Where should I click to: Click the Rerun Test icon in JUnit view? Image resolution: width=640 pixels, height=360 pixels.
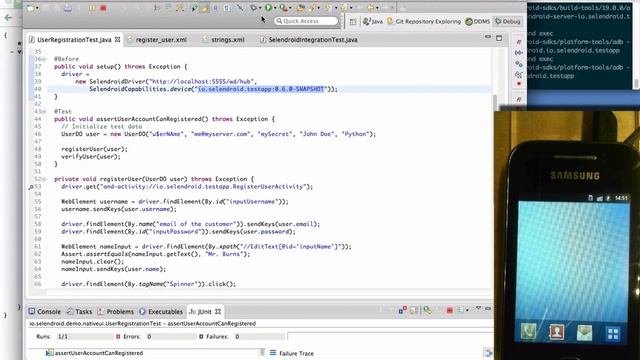point(427,310)
